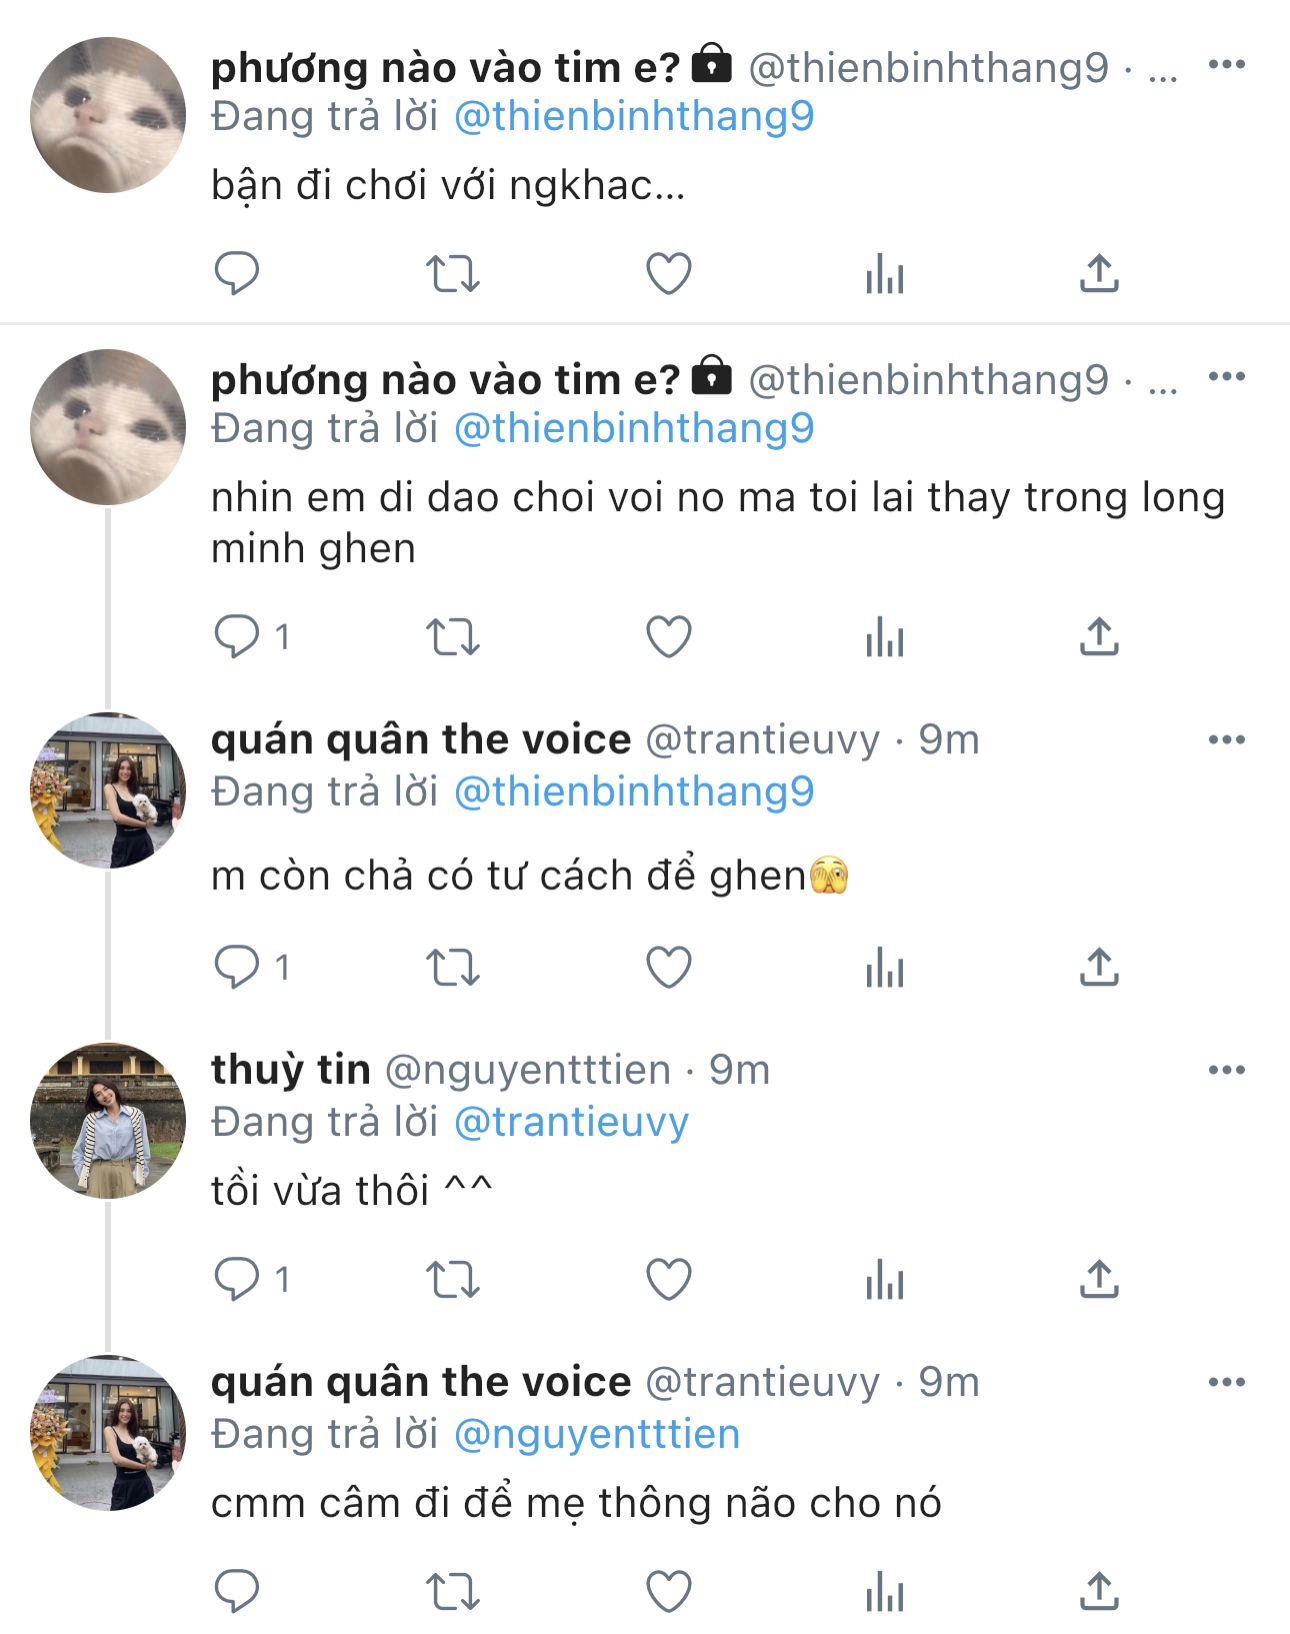1290x1634 pixels.
Task: Share the 'cmm câm đi' tweet
Action: (1098, 1591)
